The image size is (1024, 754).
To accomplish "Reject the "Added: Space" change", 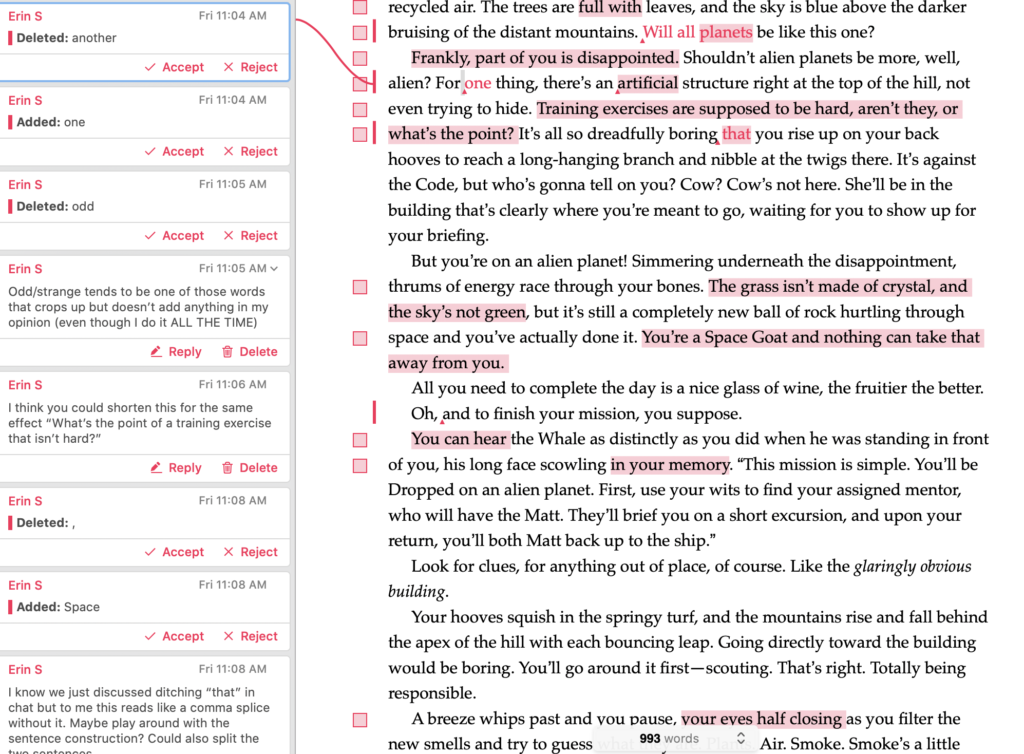I will [250, 636].
